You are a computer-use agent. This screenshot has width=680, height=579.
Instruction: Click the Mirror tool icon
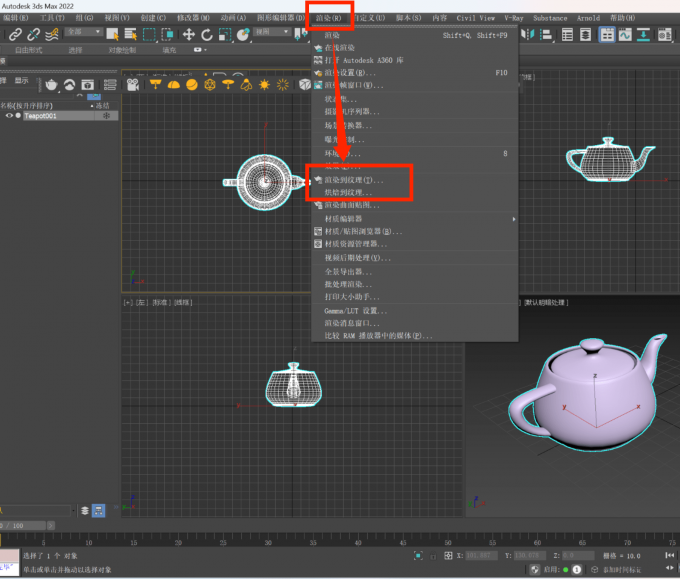(x=528, y=34)
